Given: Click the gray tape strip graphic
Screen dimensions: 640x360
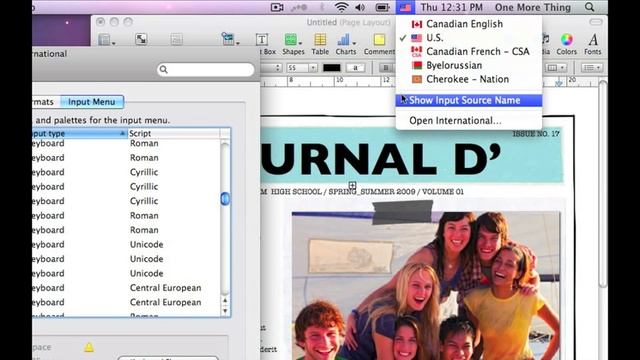Looking at the screenshot, I should point(402,213).
